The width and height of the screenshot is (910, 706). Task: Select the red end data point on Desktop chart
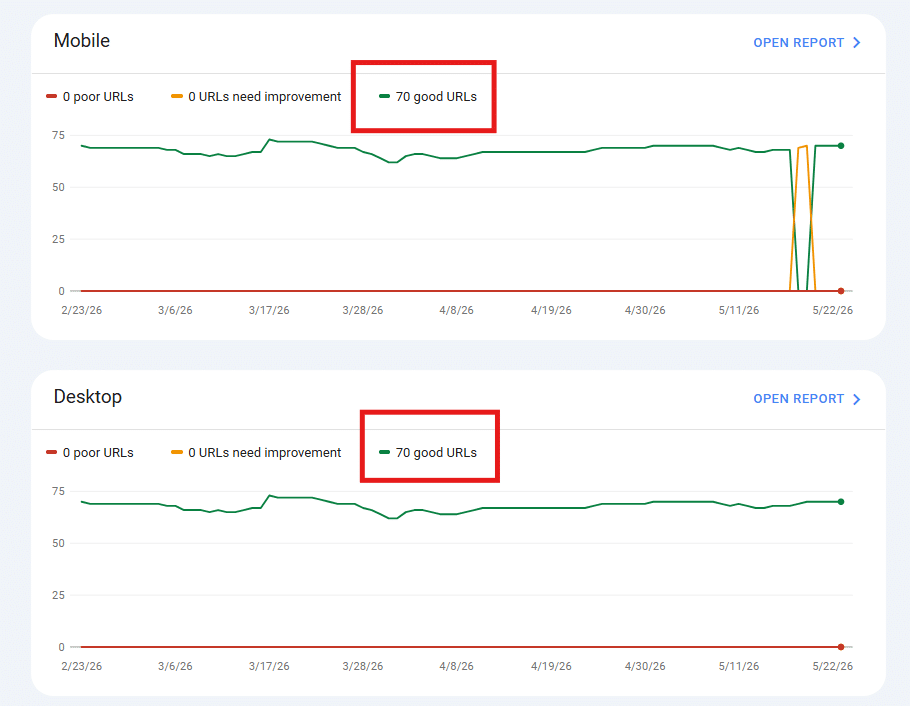pyautogui.click(x=841, y=647)
